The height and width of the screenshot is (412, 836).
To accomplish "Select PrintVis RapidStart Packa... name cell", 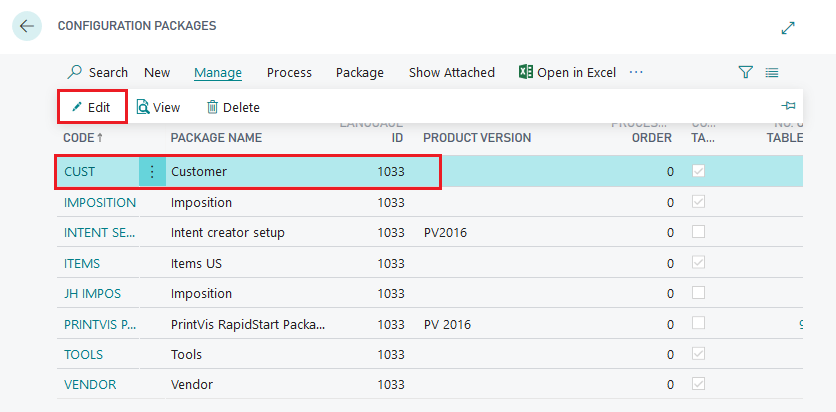I will 248,324.
